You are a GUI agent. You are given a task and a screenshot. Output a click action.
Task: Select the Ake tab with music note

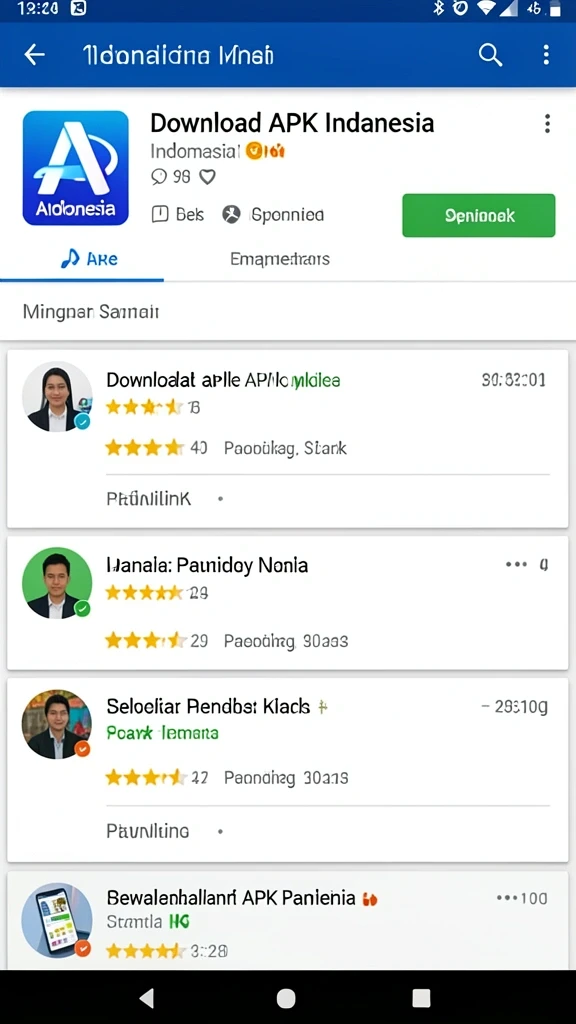tap(89, 259)
